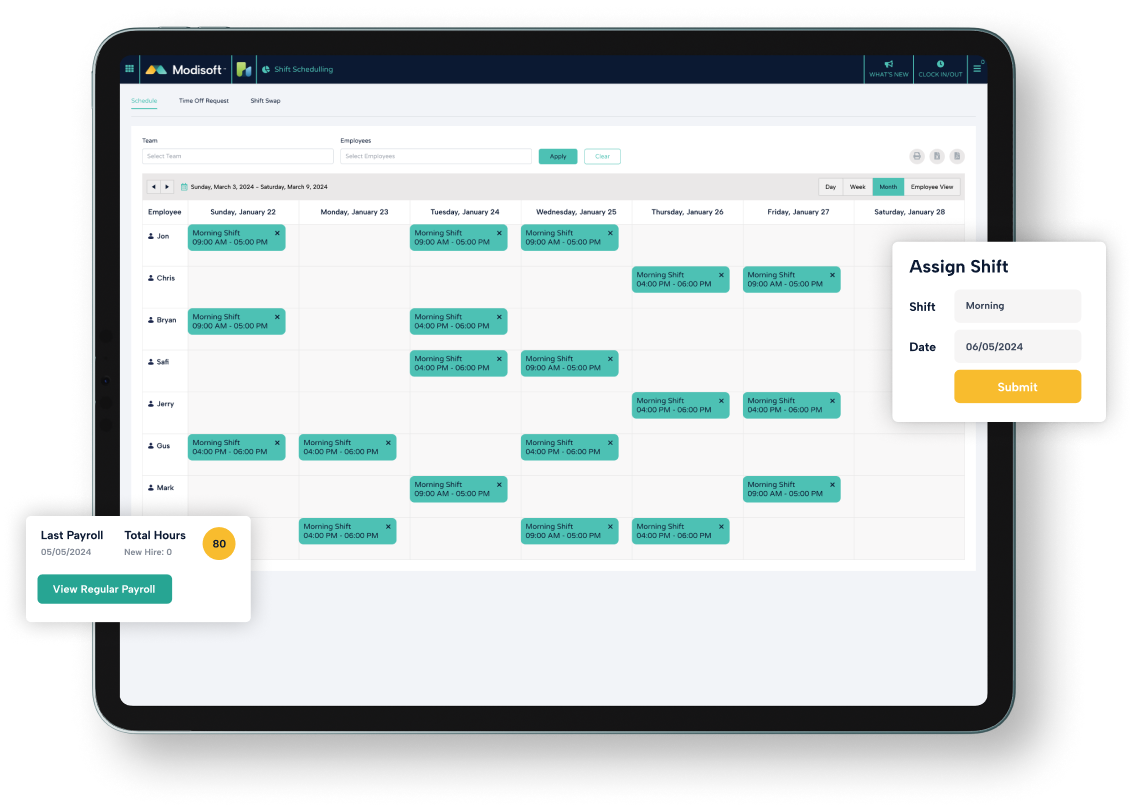Submit the Assign Shift form
Image resolution: width=1134 pixels, height=810 pixels.
click(x=1017, y=386)
